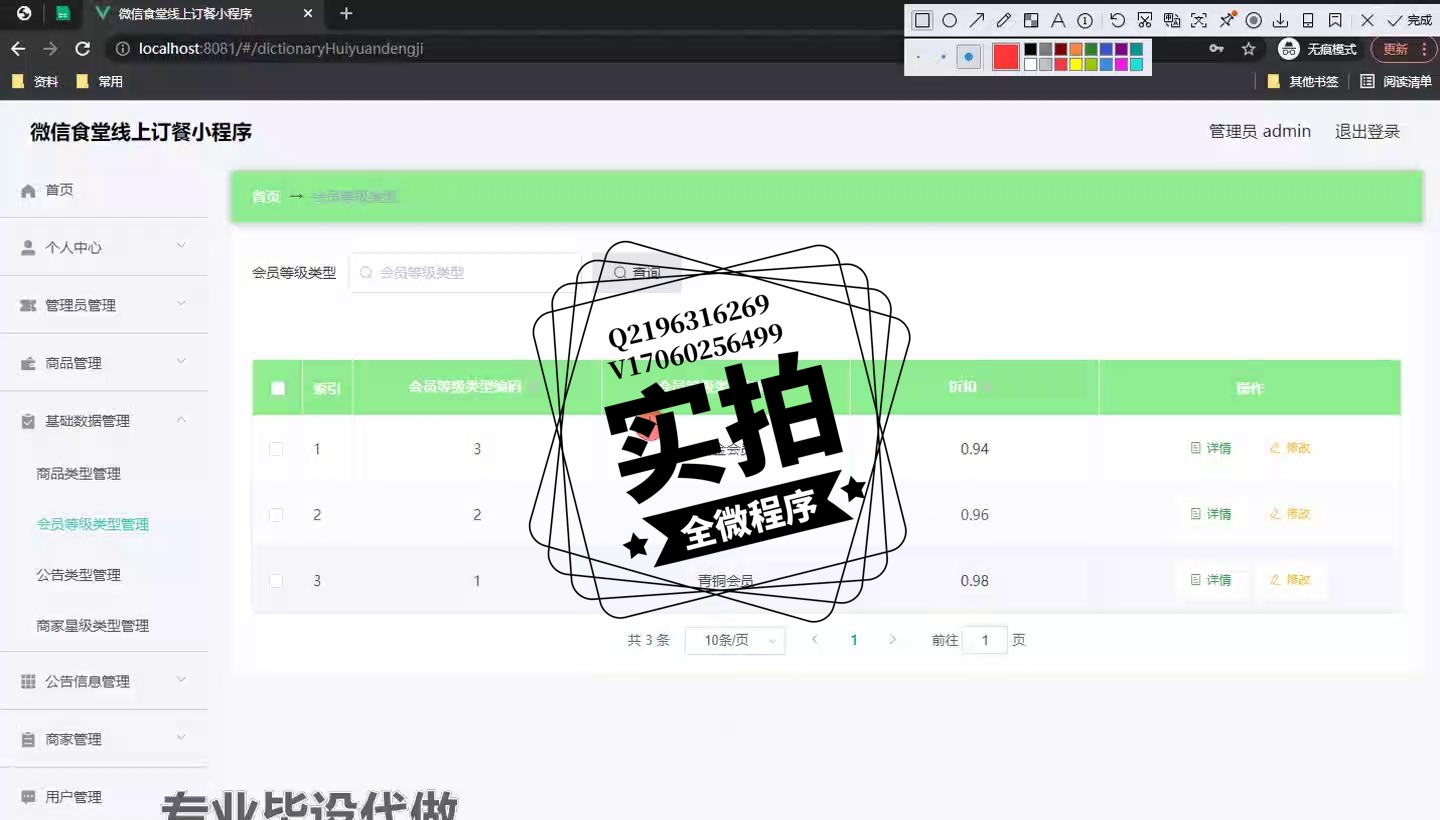1440x820 pixels.
Task: Click the screen record icon
Action: 1253,20
